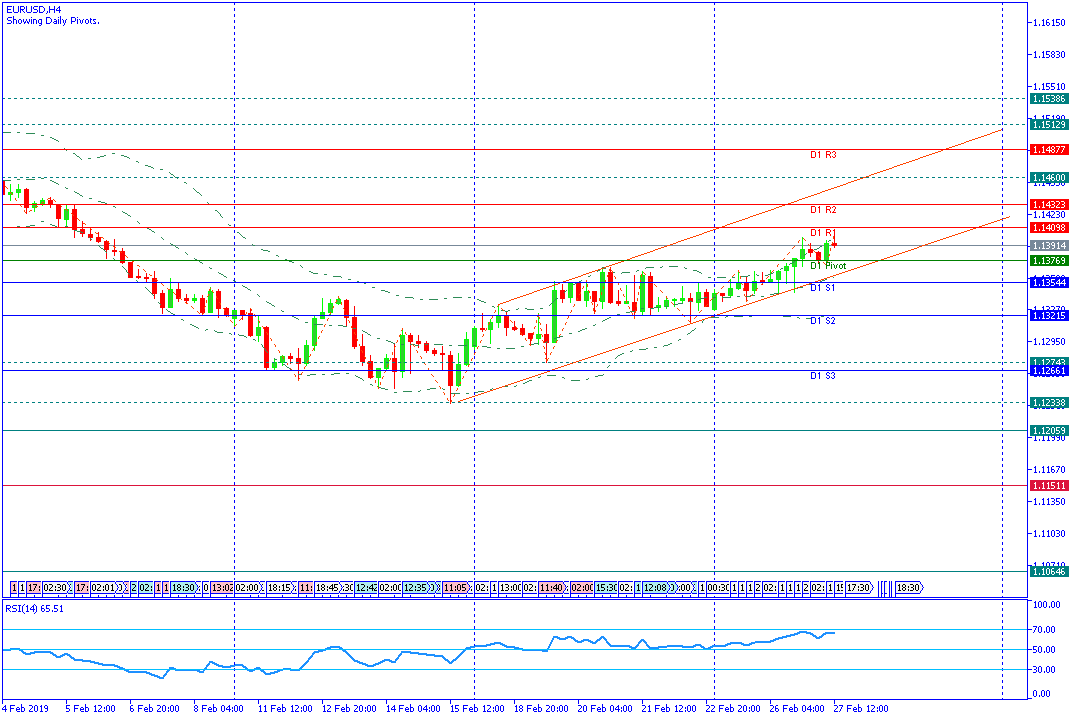
Task: Select the gray 1.13914 current price tag
Action: click(1049, 246)
